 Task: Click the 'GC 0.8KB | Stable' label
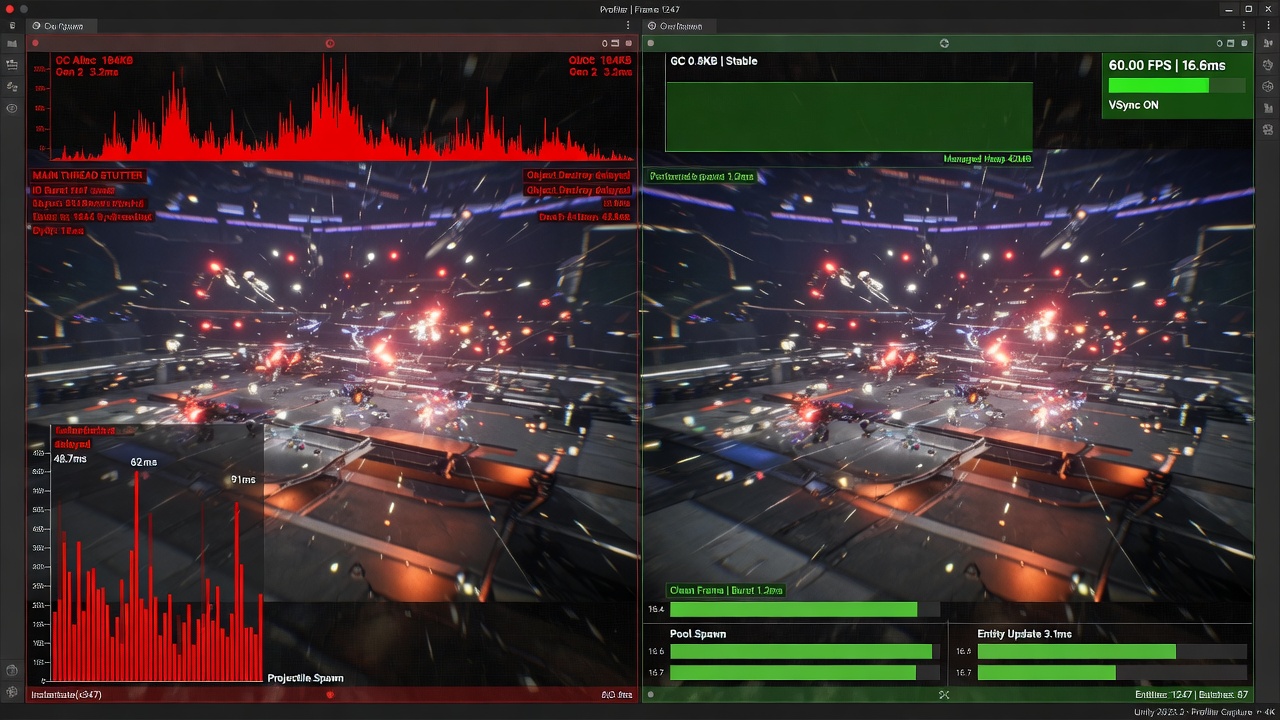coord(713,61)
